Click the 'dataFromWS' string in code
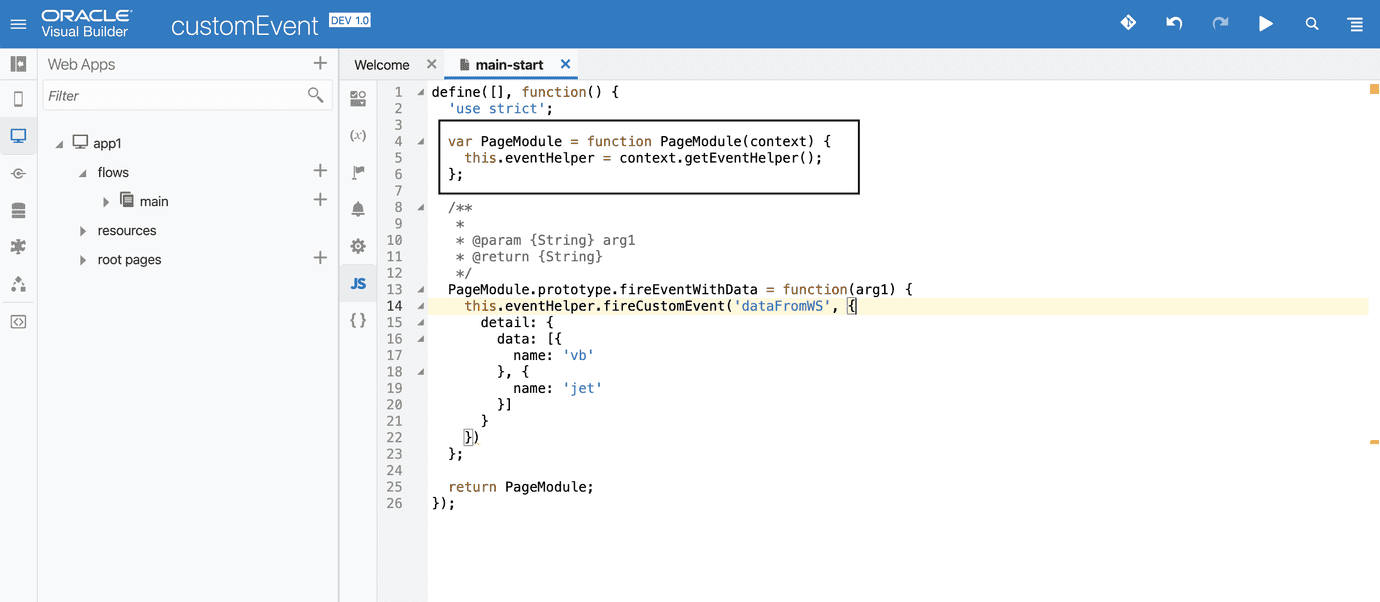The width and height of the screenshot is (1380, 602). pyautogui.click(x=783, y=305)
